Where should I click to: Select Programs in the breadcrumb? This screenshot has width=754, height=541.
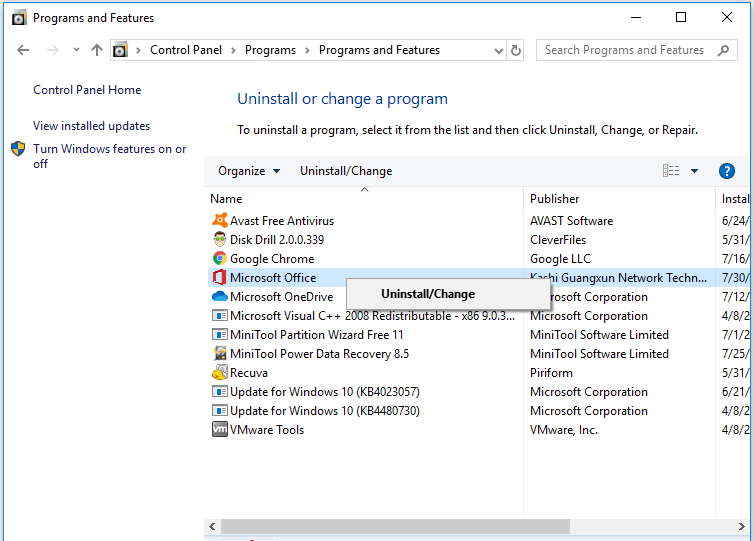click(270, 50)
